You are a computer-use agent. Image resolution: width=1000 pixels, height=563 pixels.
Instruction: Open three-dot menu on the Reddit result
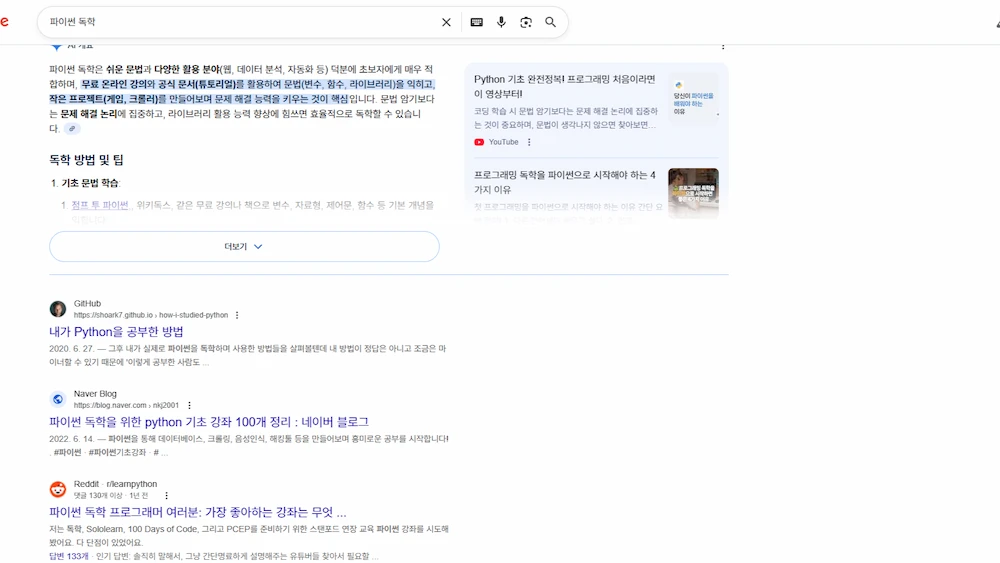tap(166, 495)
